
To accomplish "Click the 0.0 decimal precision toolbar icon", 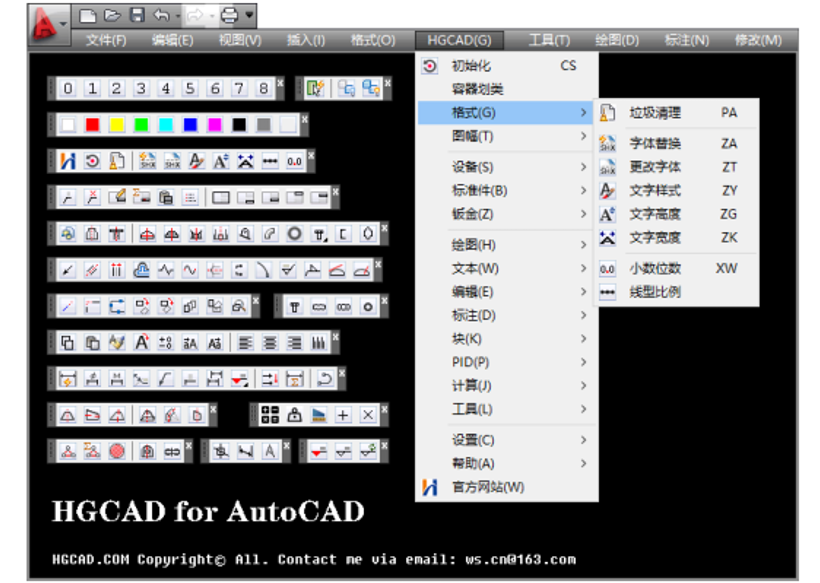I will (295, 162).
